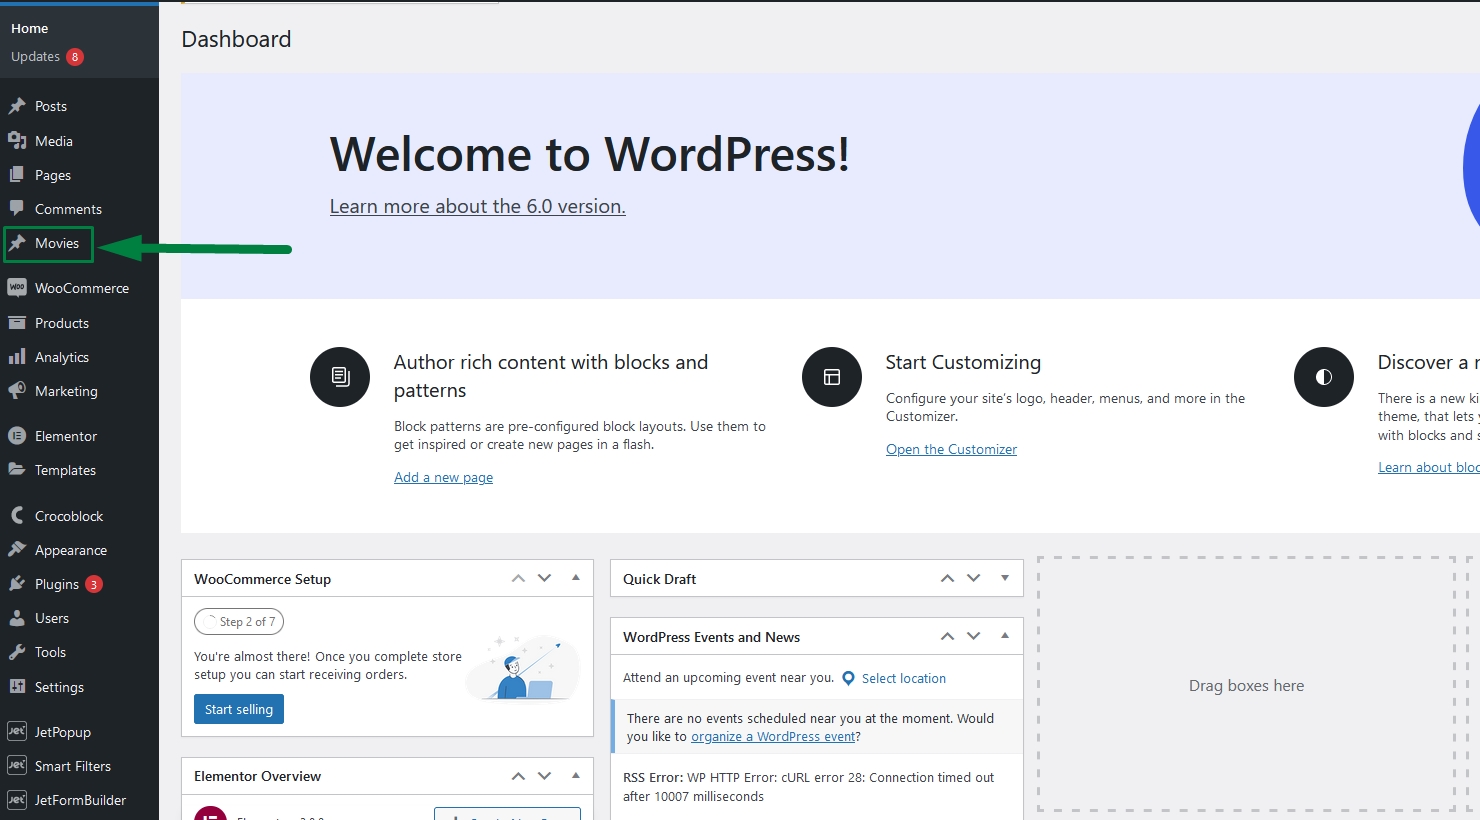
Task: Click the WooCommerce logo icon
Action: click(17, 287)
